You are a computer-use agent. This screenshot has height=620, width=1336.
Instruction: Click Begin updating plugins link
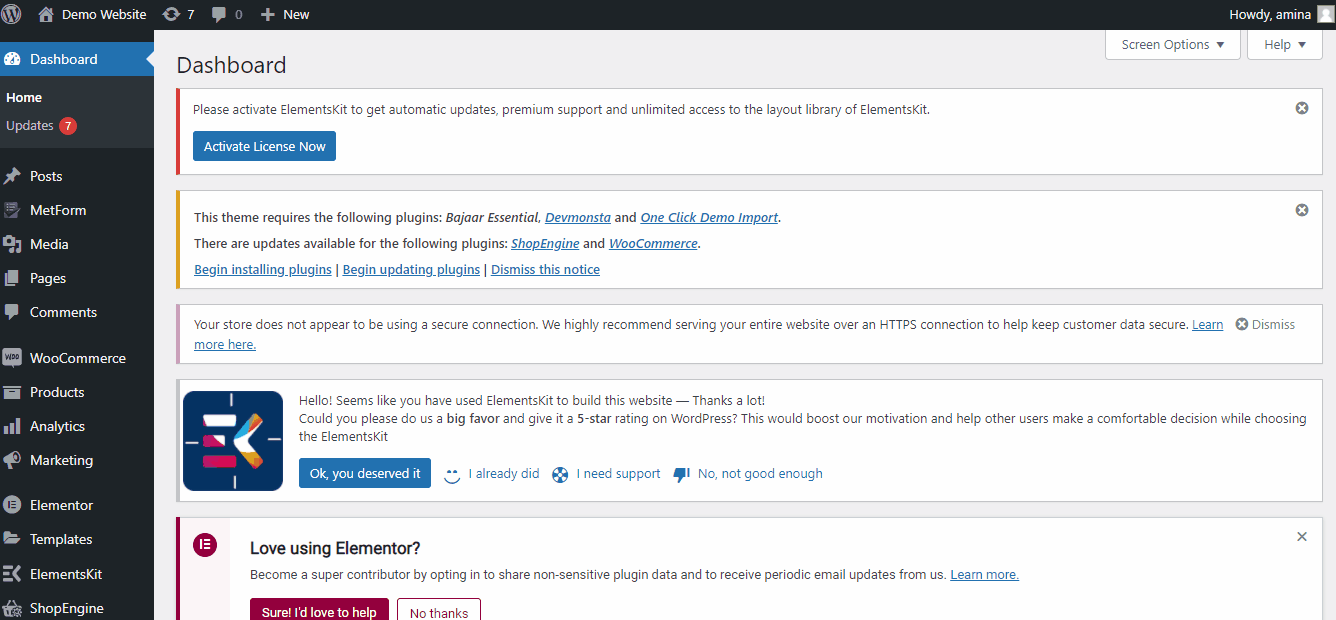[411, 269]
